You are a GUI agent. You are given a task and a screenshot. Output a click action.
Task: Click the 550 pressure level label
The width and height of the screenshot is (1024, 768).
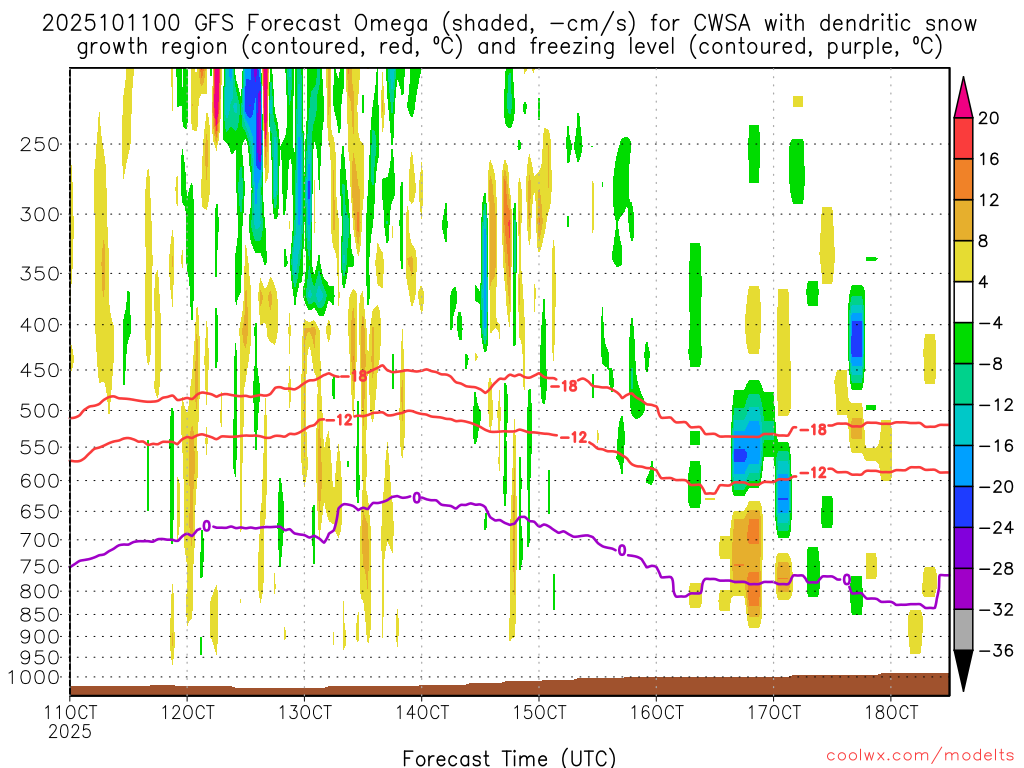40,447
